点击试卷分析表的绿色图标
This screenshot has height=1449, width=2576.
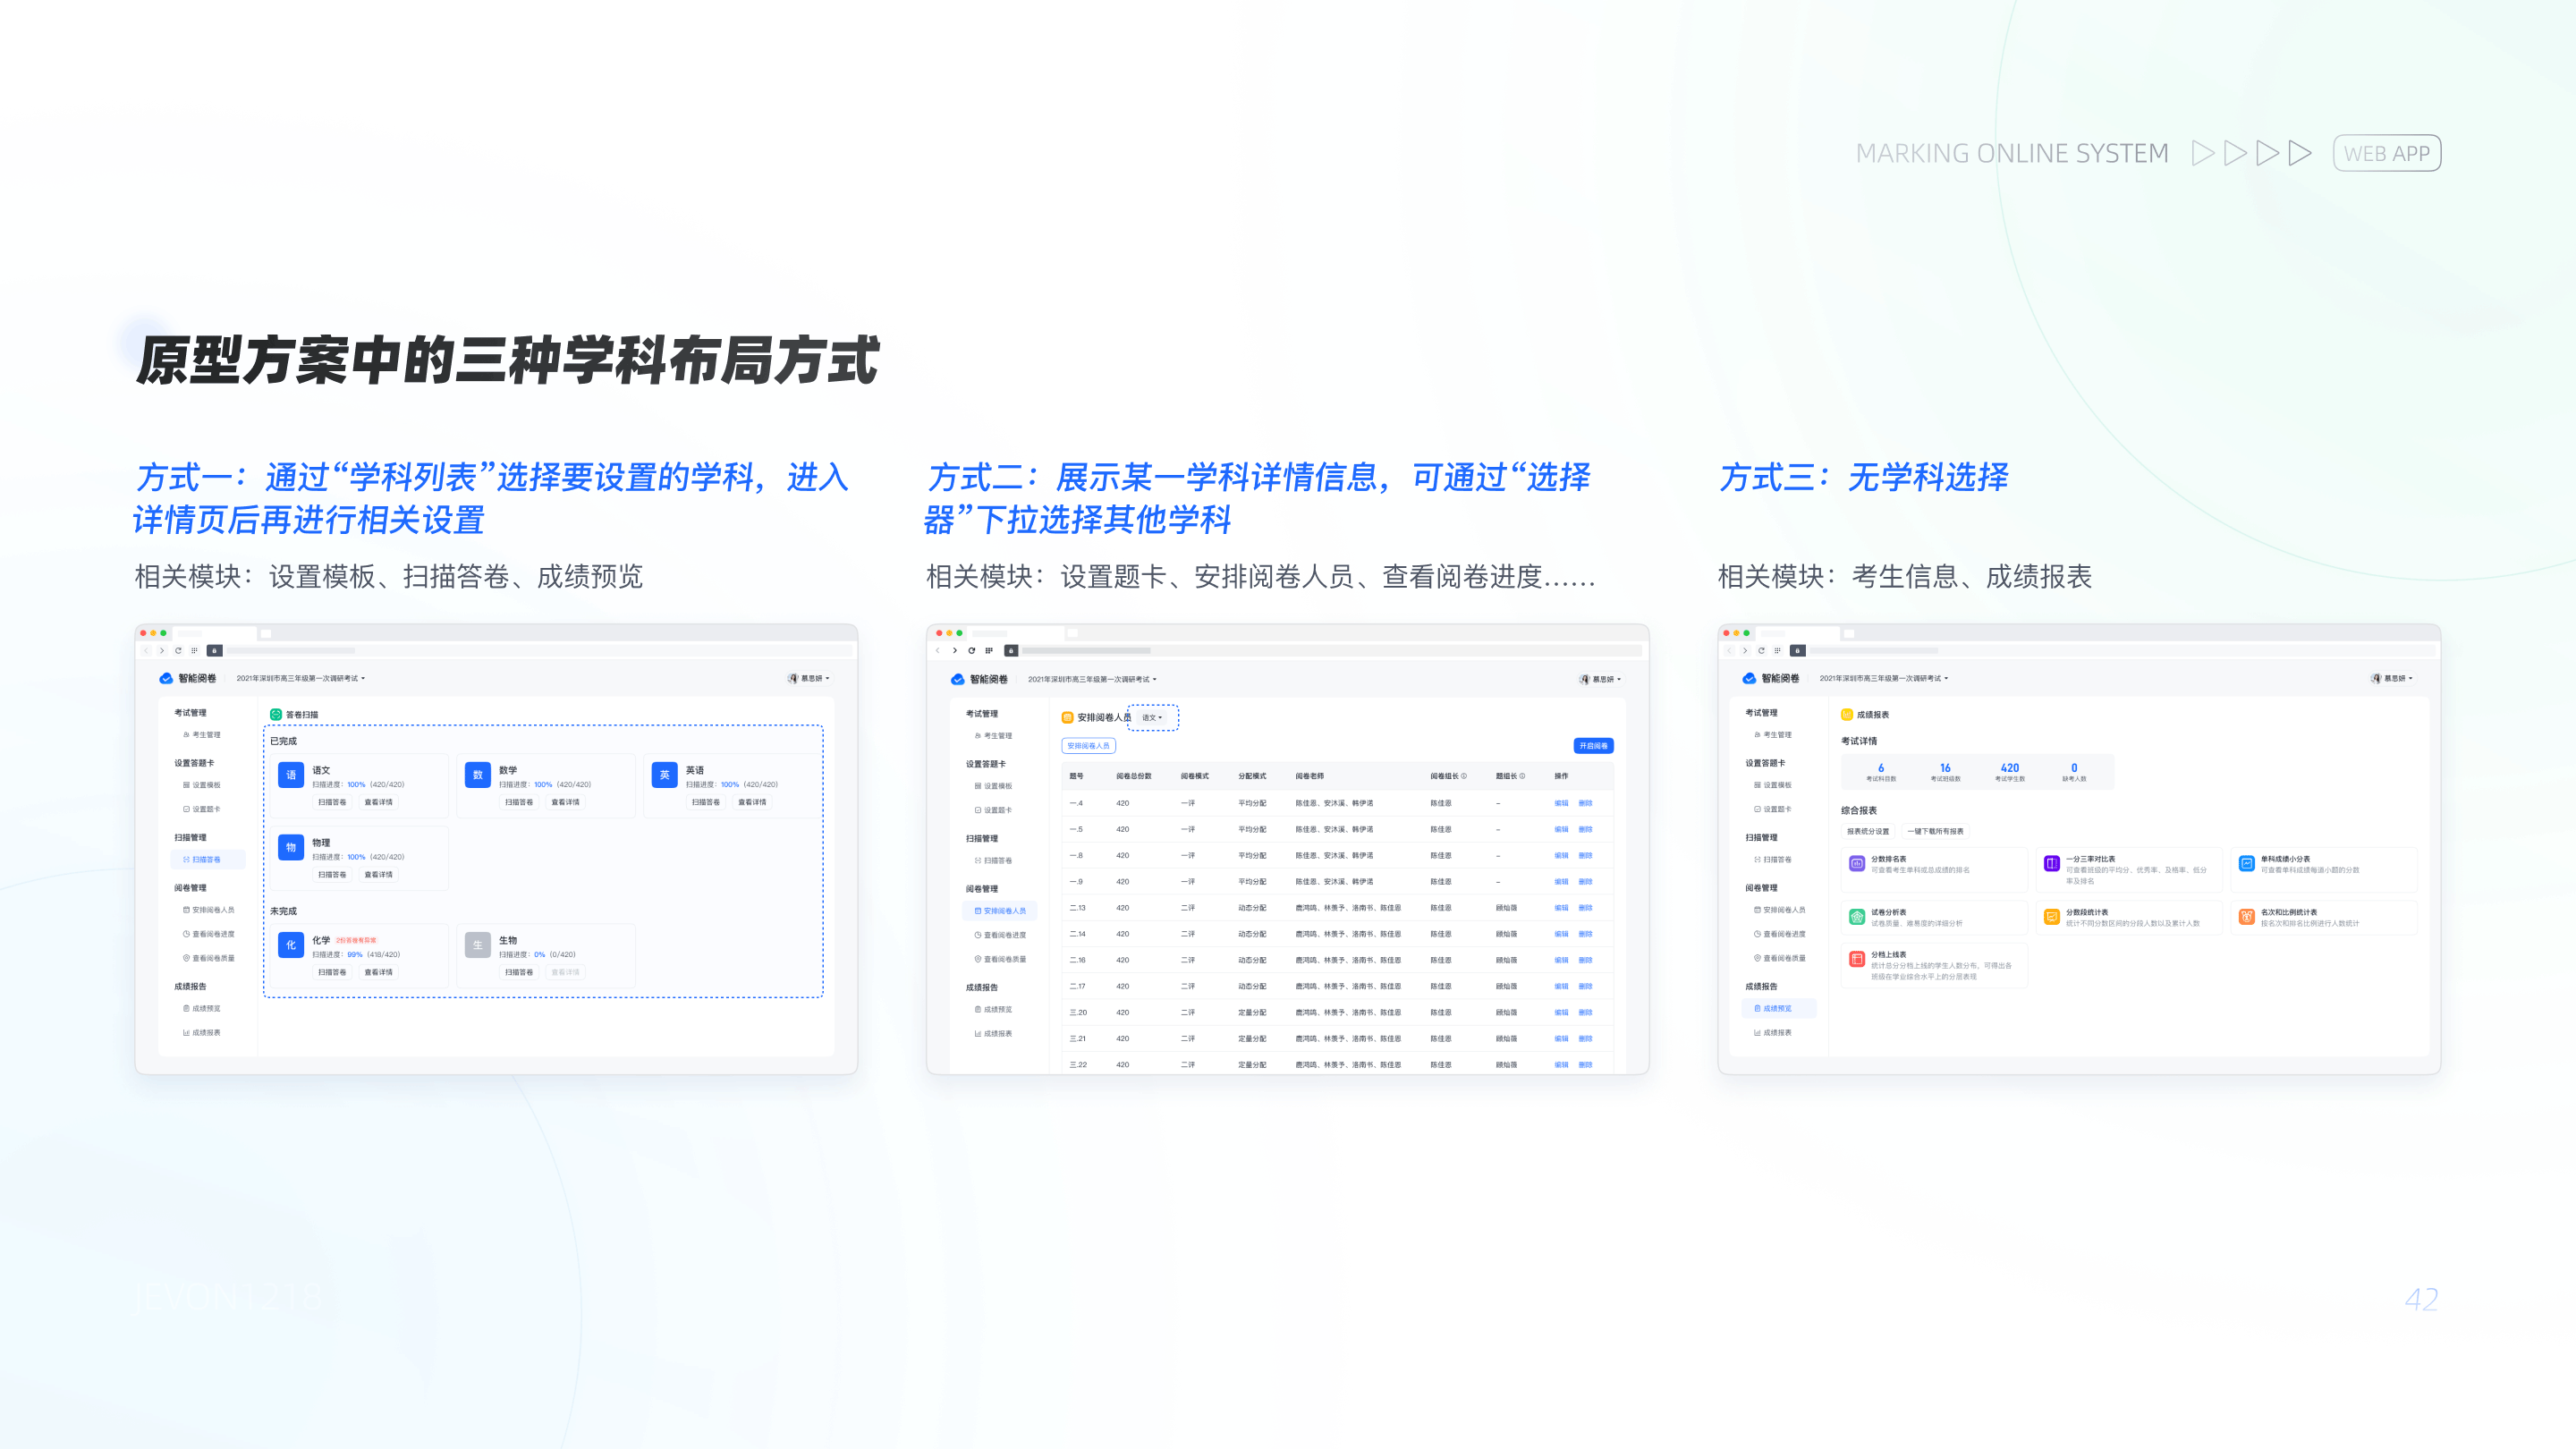pyautogui.click(x=1857, y=916)
